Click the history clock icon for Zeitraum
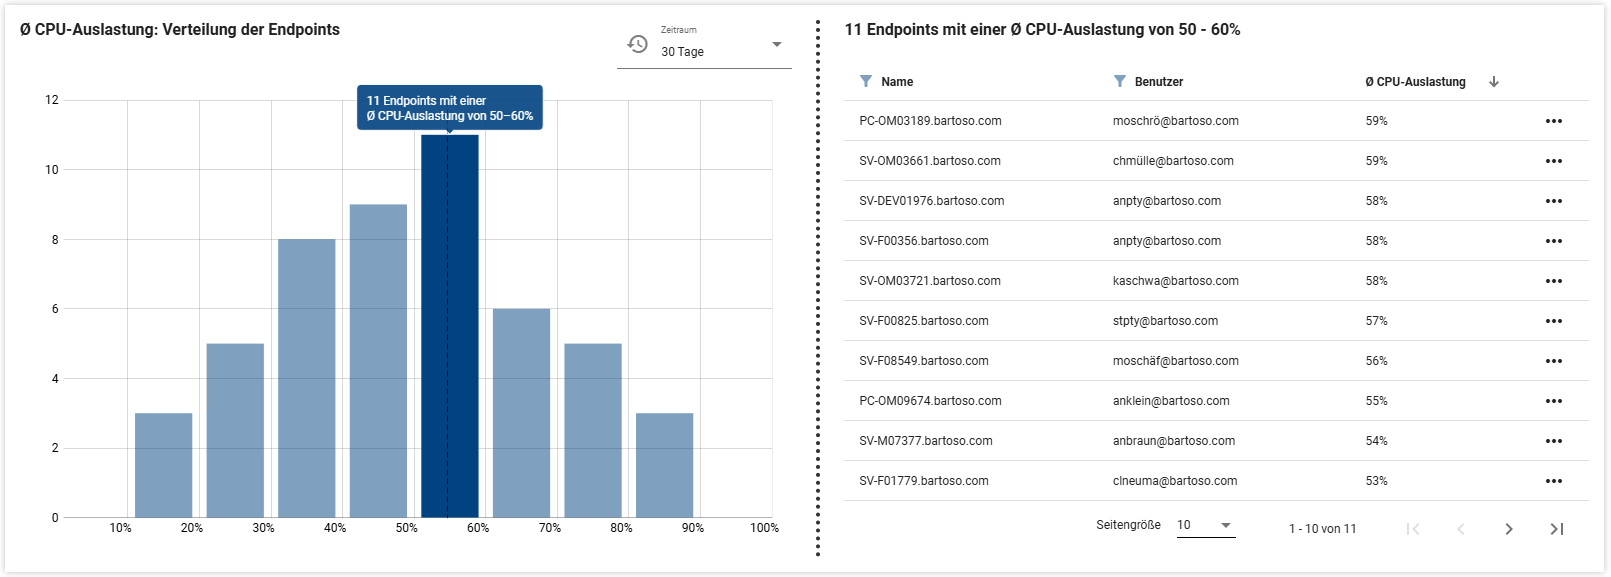This screenshot has height=577, width=1611. click(637, 44)
